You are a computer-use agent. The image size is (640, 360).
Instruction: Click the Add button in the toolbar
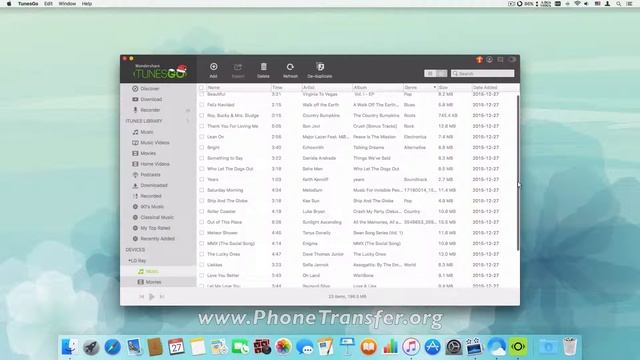pos(213,70)
